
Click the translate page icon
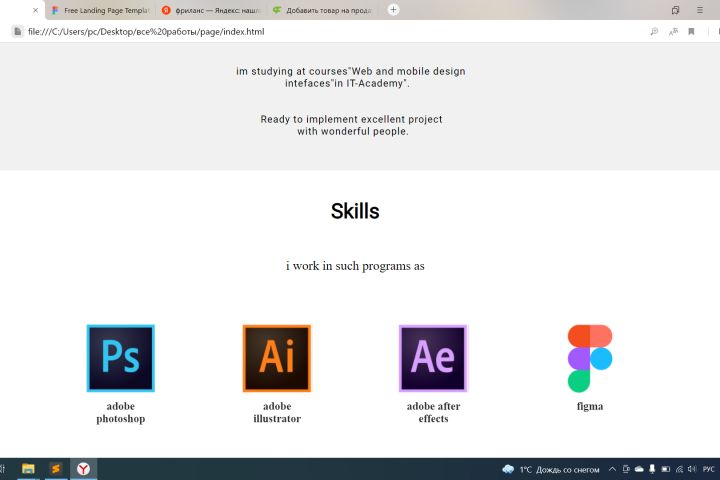[x=673, y=31]
